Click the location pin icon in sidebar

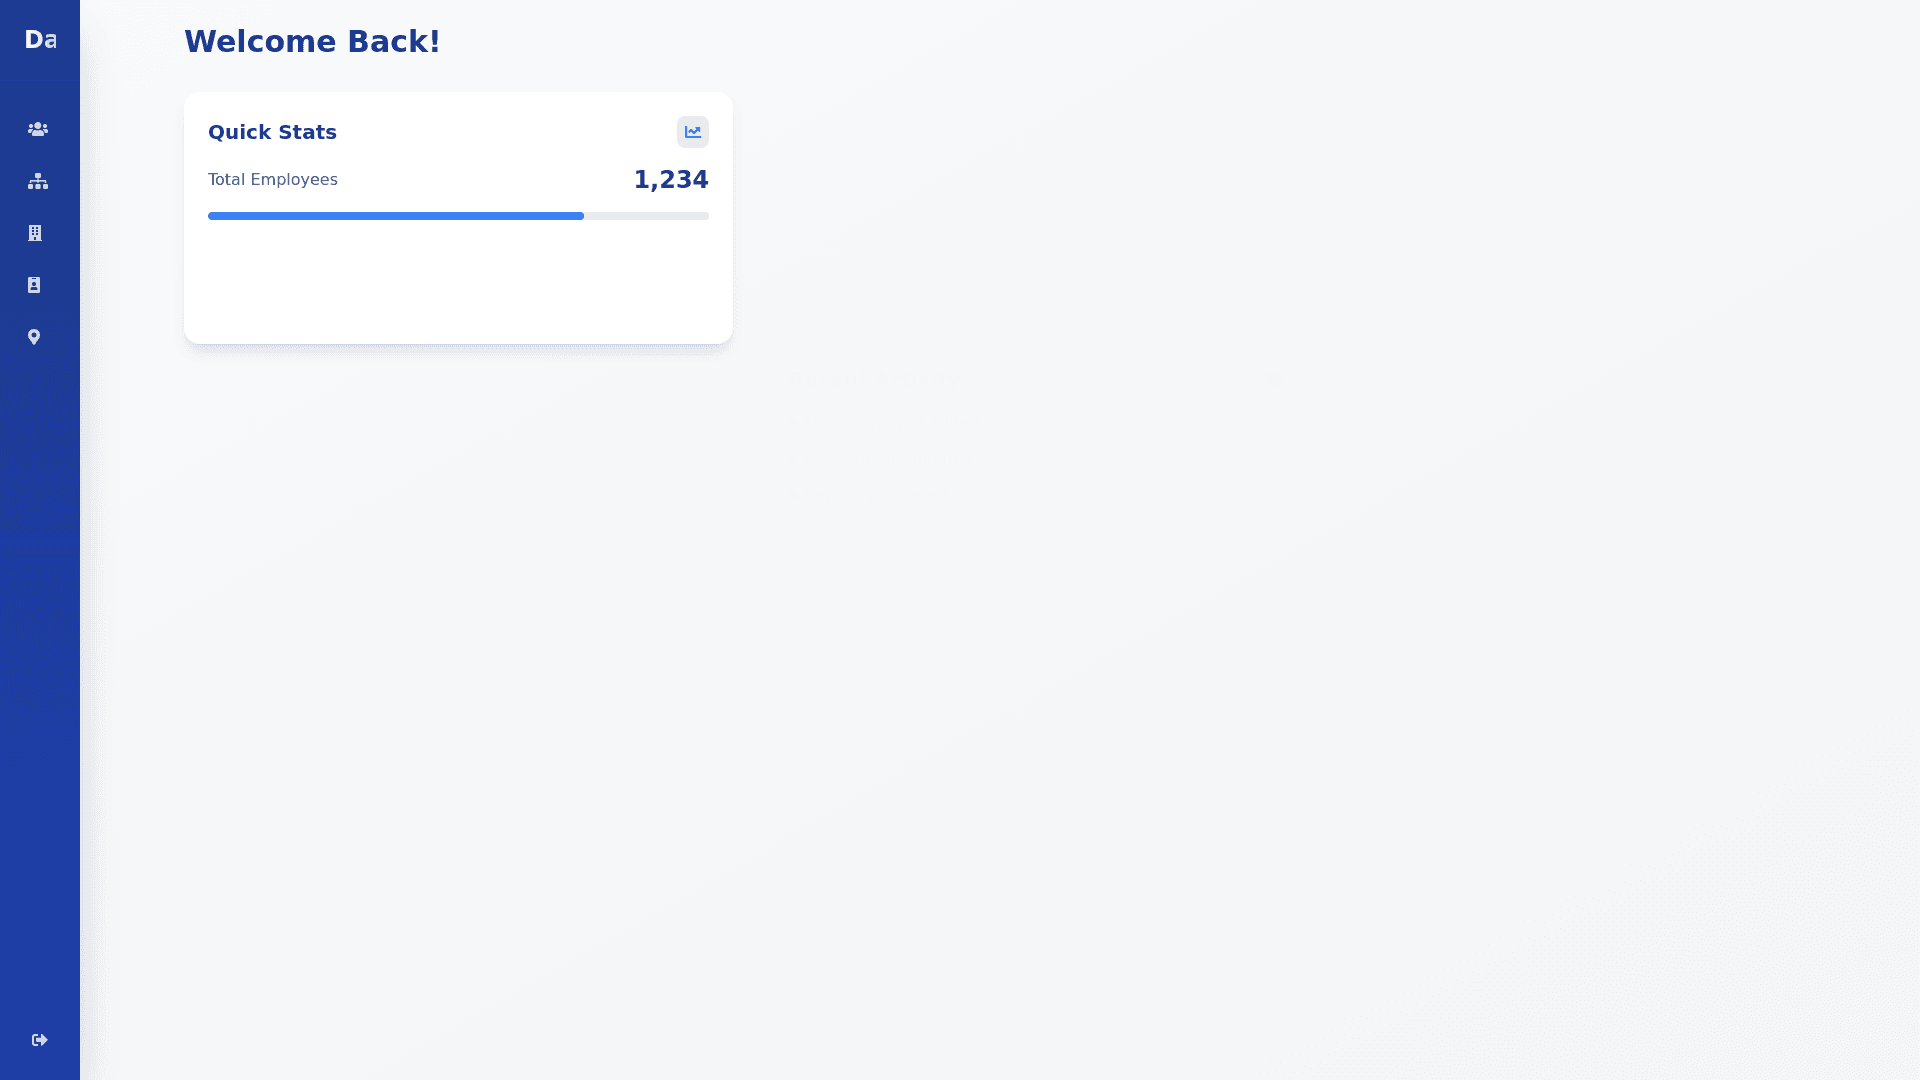click(x=34, y=337)
